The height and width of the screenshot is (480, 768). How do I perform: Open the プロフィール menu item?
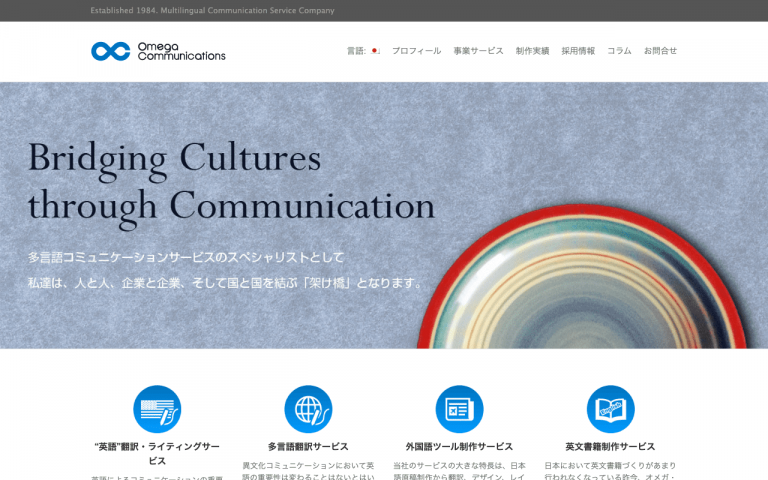click(x=416, y=51)
